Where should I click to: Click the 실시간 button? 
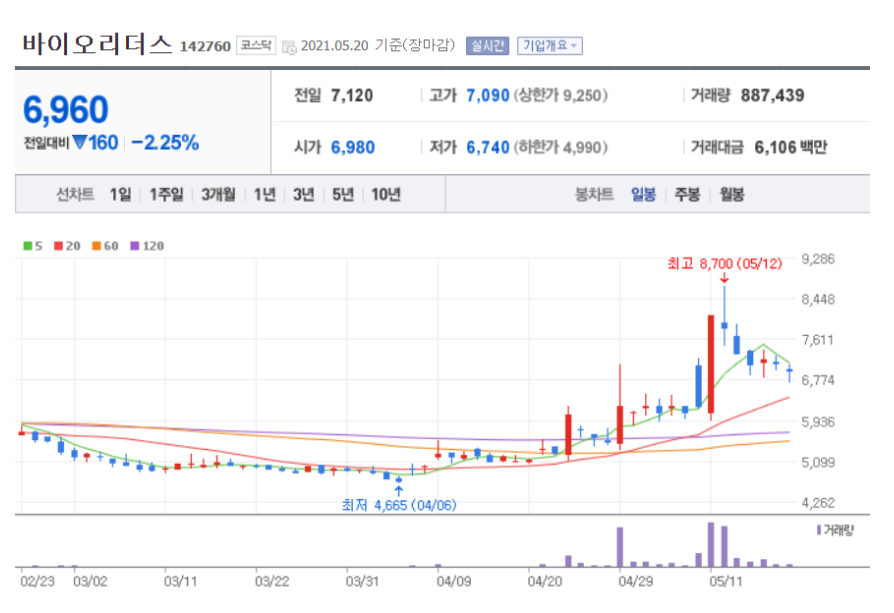(487, 46)
